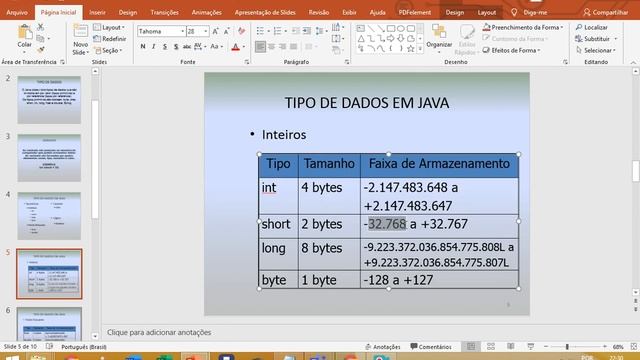The width and height of the screenshot is (640, 360).
Task: Switch to reading view icon
Action: 511,347
